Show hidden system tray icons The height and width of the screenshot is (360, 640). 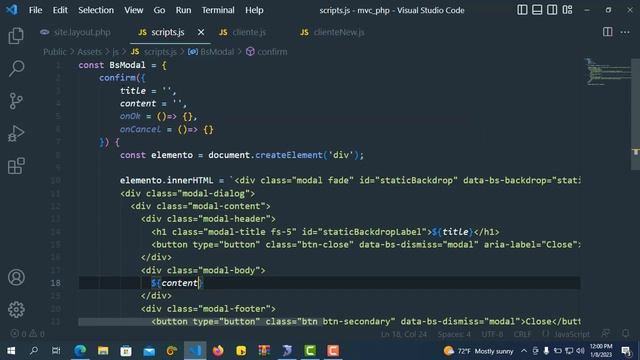pos(524,351)
